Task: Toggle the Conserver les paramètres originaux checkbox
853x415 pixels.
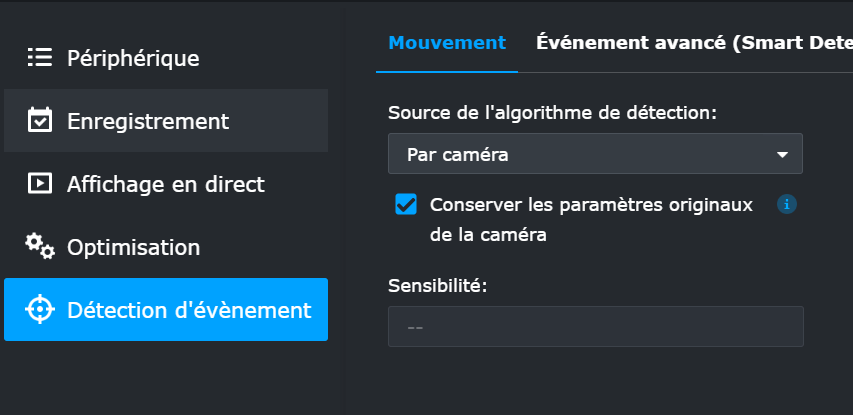Action: pos(406,205)
